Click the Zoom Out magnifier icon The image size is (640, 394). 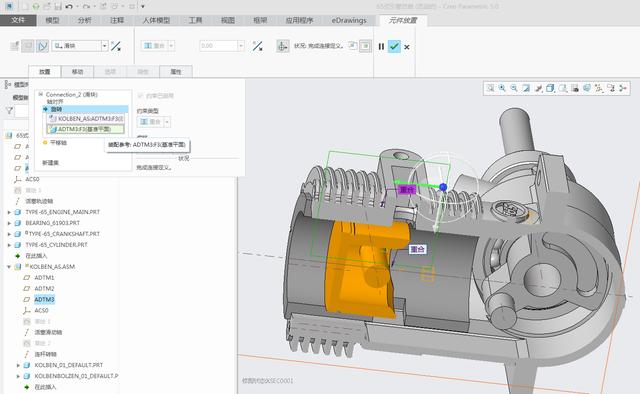point(514,88)
